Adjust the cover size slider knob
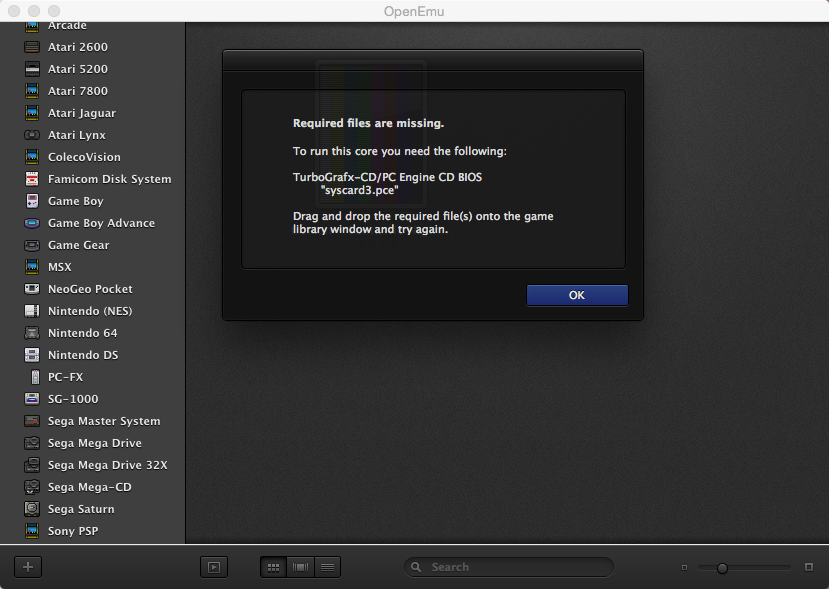 tap(722, 568)
